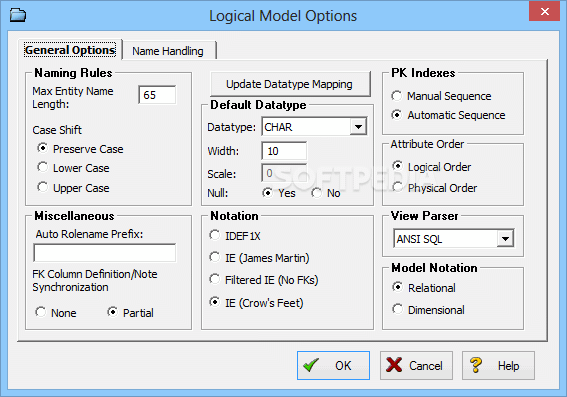Click the Auto Rolename Prefix field
The image size is (567, 397).
pos(105,253)
